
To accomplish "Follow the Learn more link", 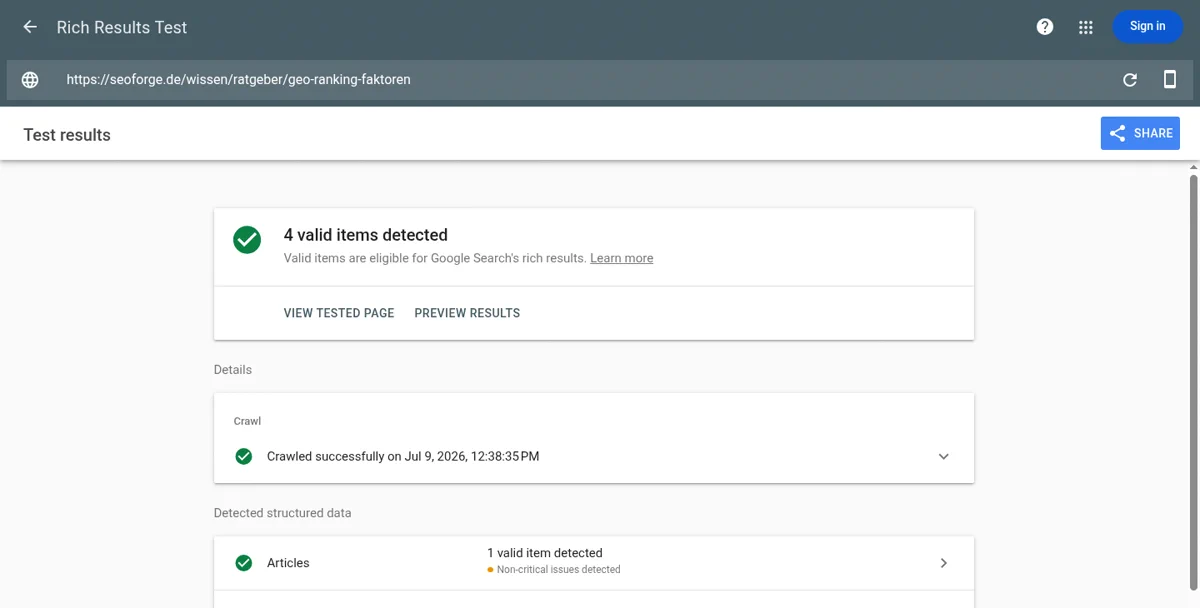I will 621,258.
